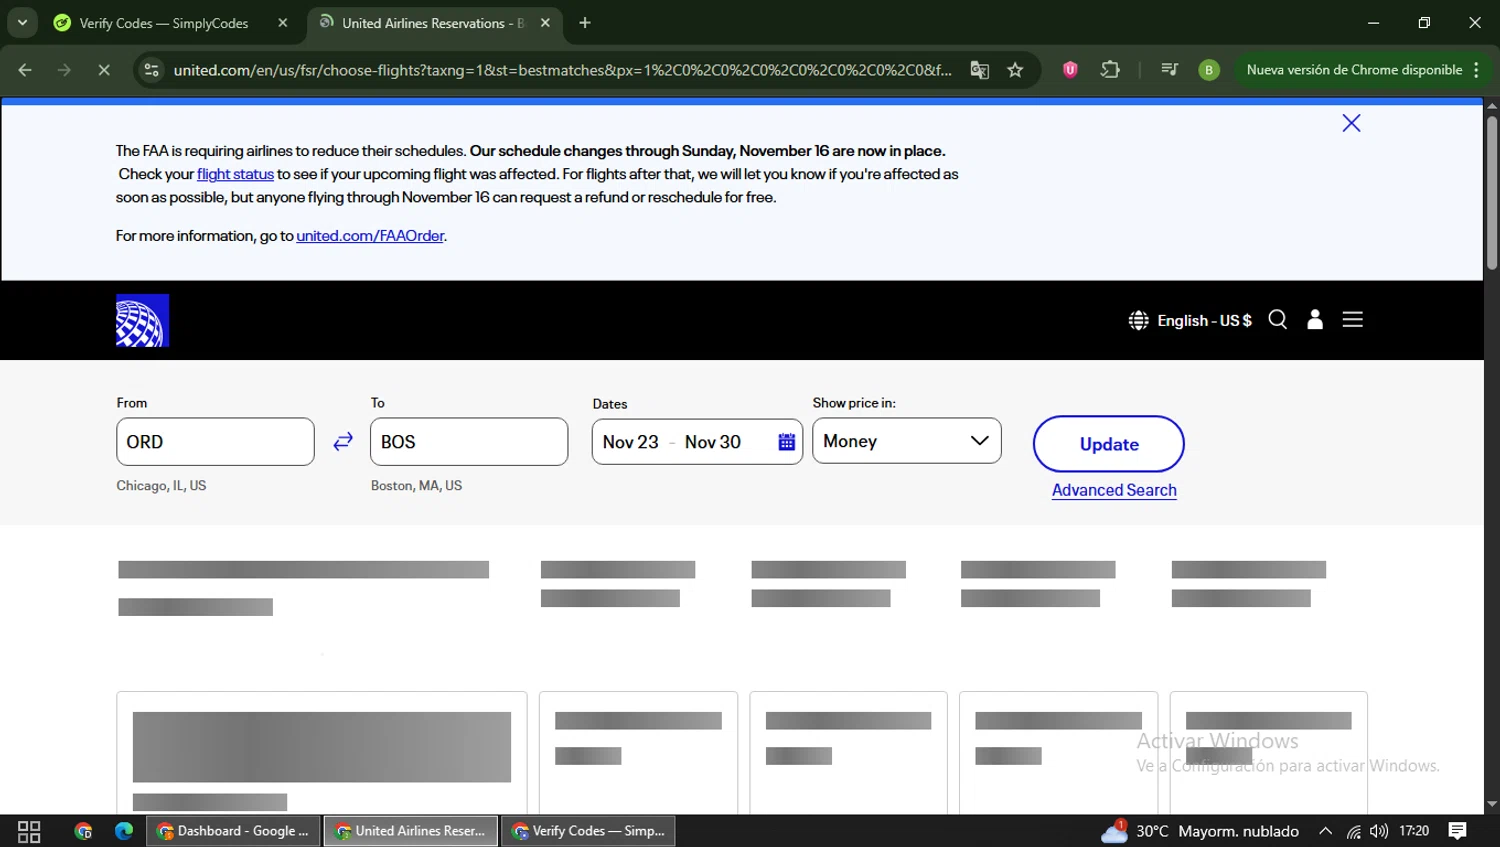Open Chrome three-dot menu
The image size is (1500, 847).
tap(1476, 70)
